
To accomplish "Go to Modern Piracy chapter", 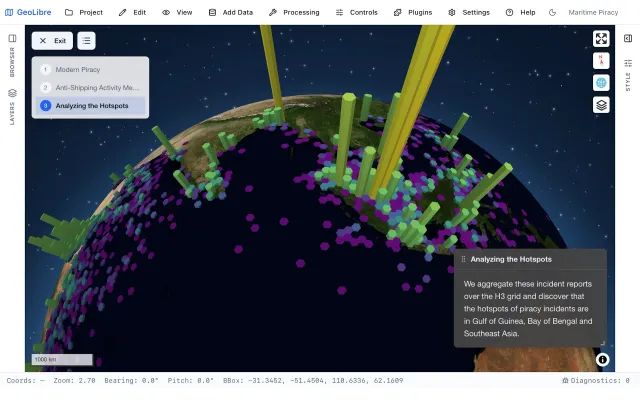I will pyautogui.click(x=90, y=69).
